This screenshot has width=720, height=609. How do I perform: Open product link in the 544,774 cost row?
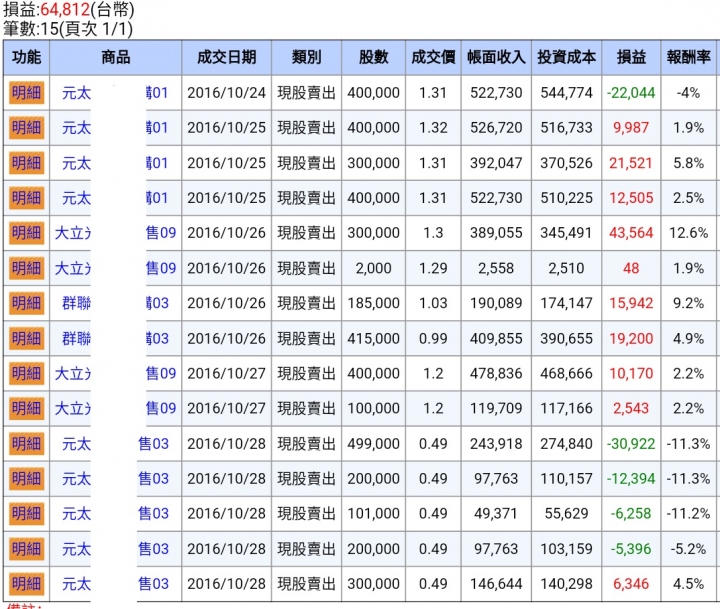tap(115, 93)
